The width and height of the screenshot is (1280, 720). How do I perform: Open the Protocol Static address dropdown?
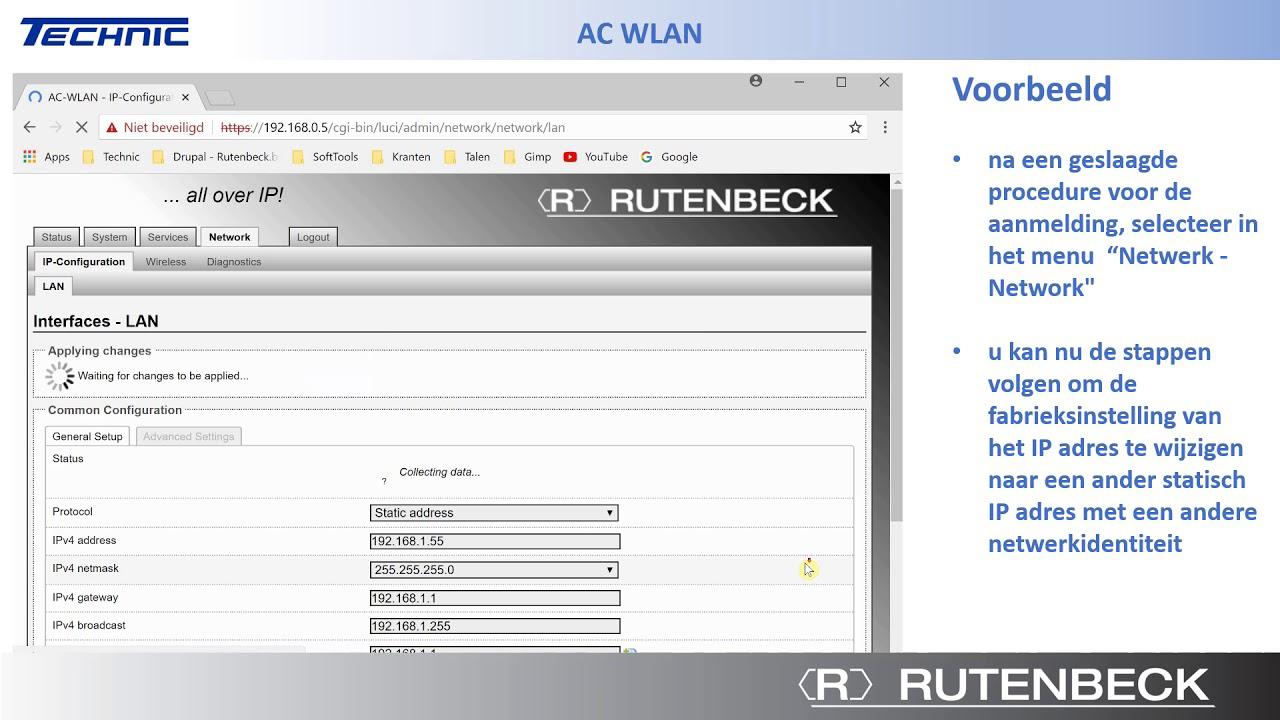coord(494,513)
